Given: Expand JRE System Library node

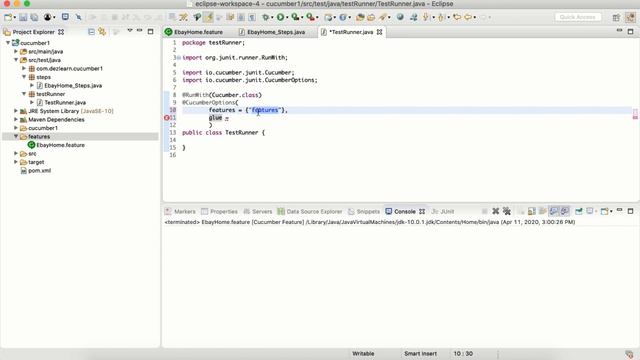Looking at the screenshot, I should pyautogui.click(x=16, y=111).
